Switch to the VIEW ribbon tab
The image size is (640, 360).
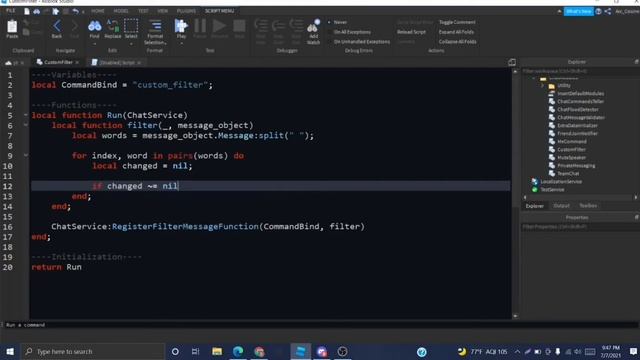coord(162,11)
